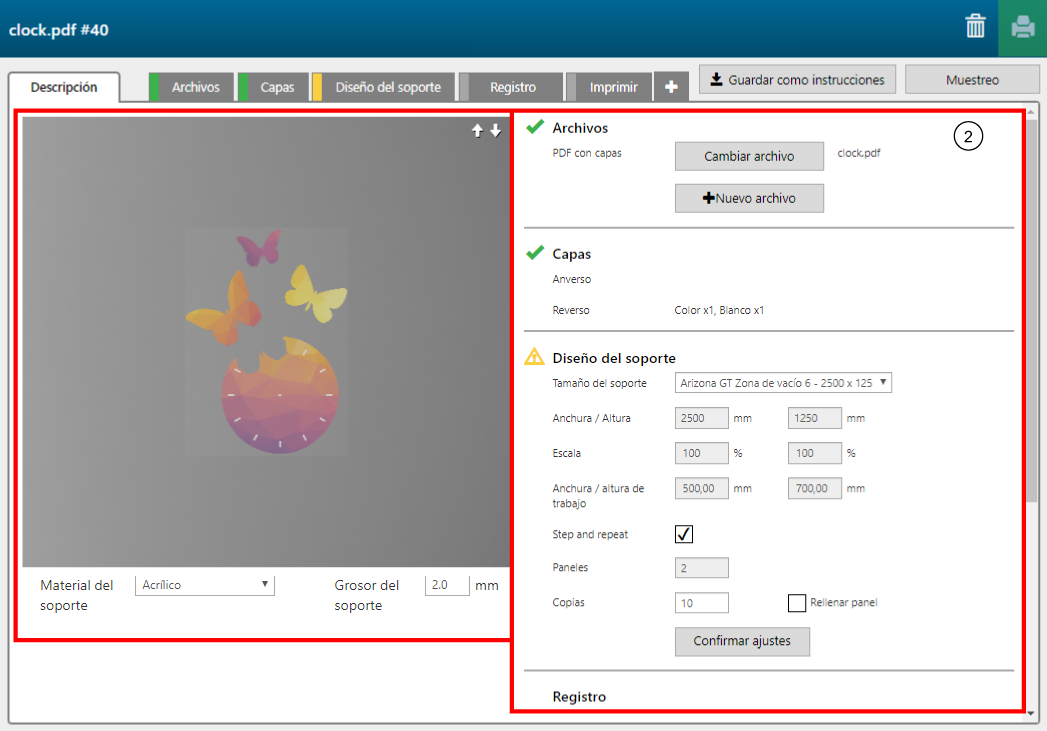Click the green printer icon
This screenshot has height=731, width=1047.
pyautogui.click(x=1022, y=27)
